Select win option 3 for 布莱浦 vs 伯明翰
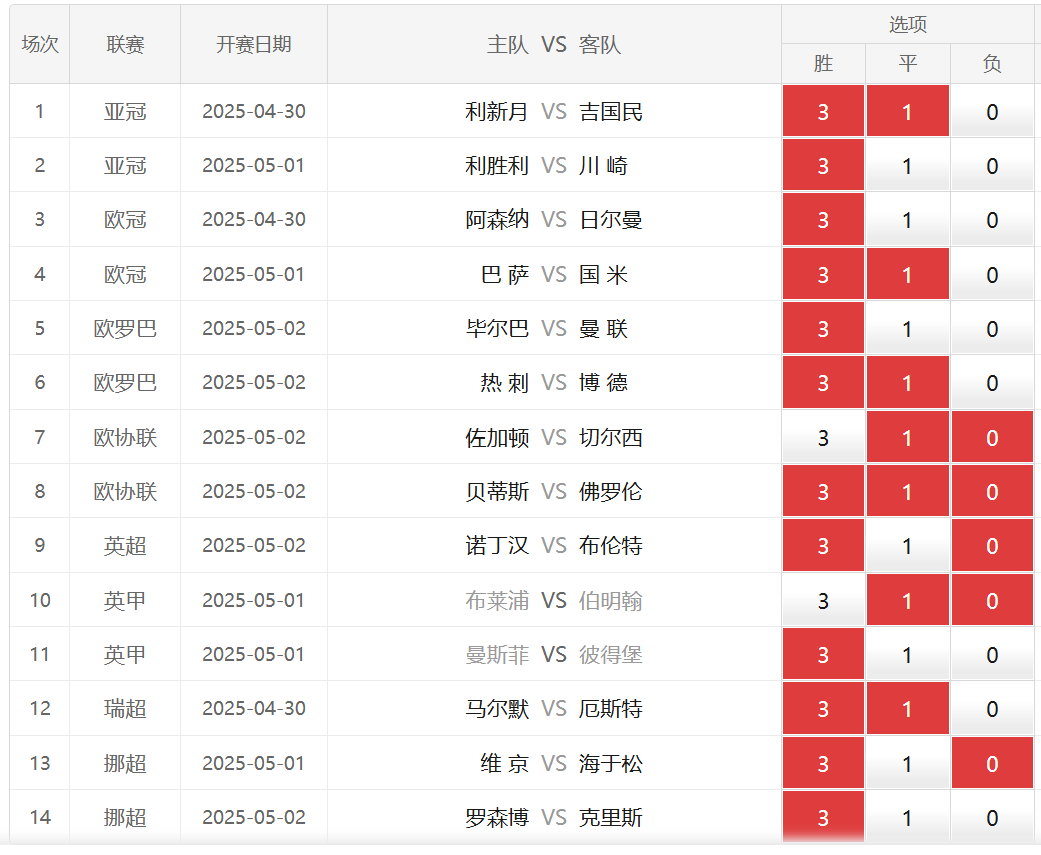 [x=823, y=600]
